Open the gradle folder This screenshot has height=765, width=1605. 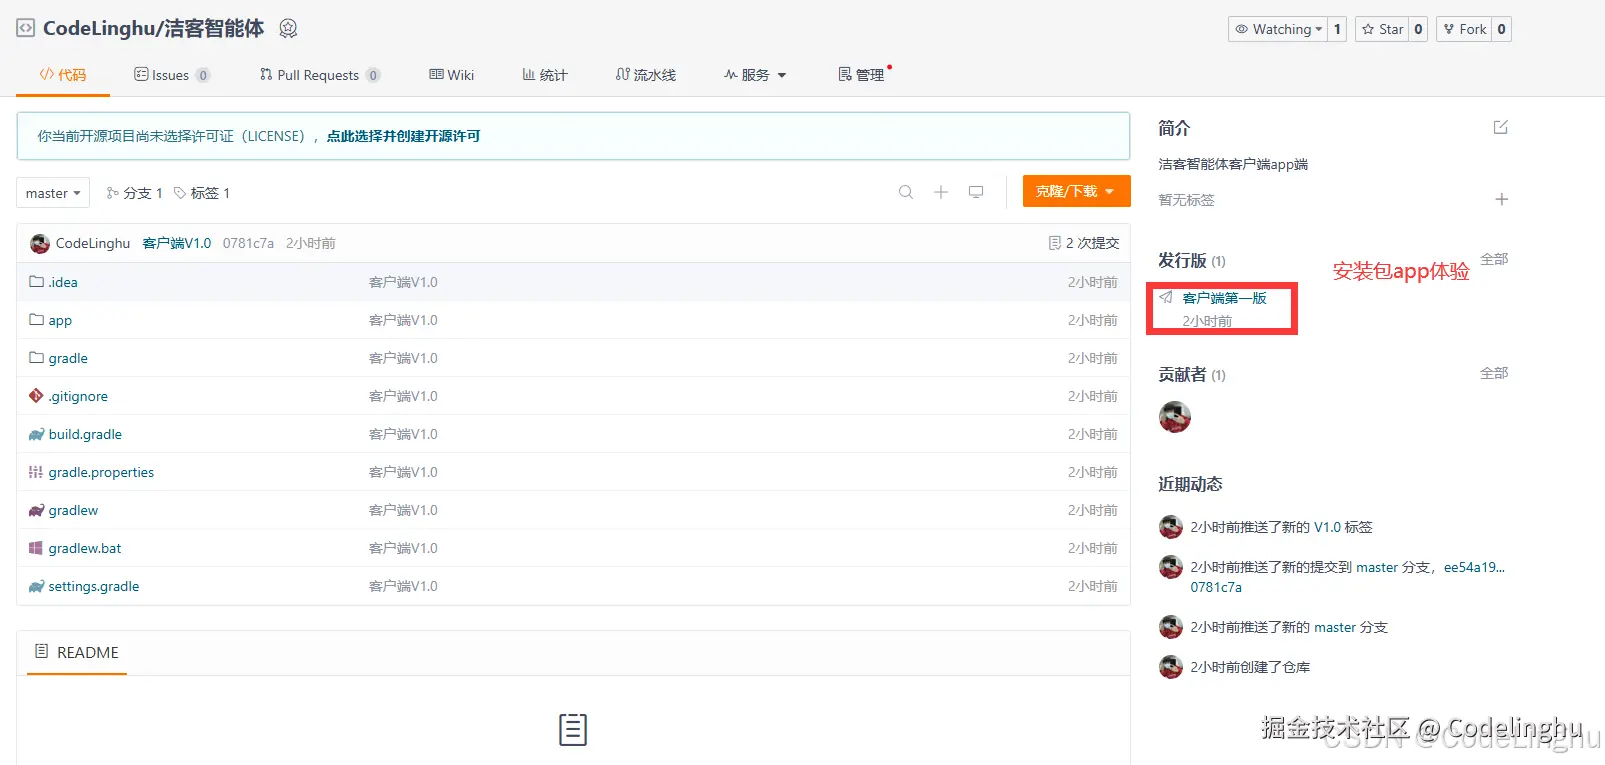pos(68,358)
